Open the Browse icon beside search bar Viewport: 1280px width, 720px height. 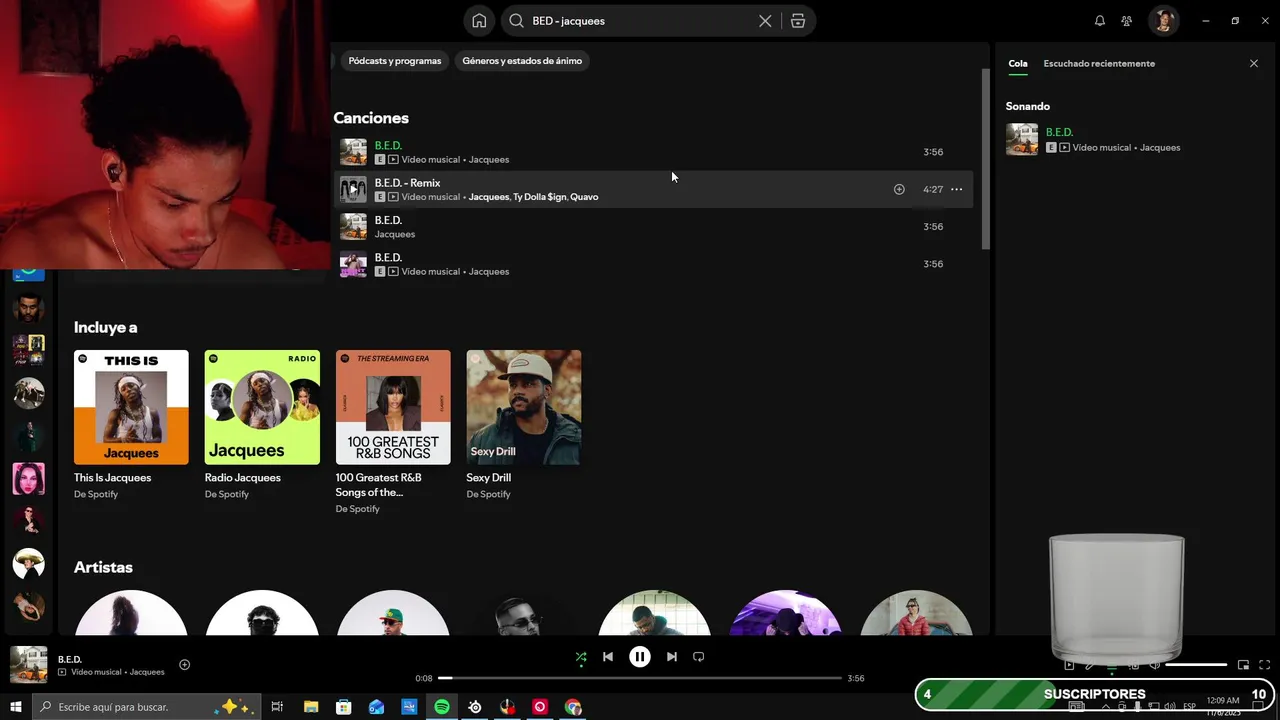click(x=798, y=21)
